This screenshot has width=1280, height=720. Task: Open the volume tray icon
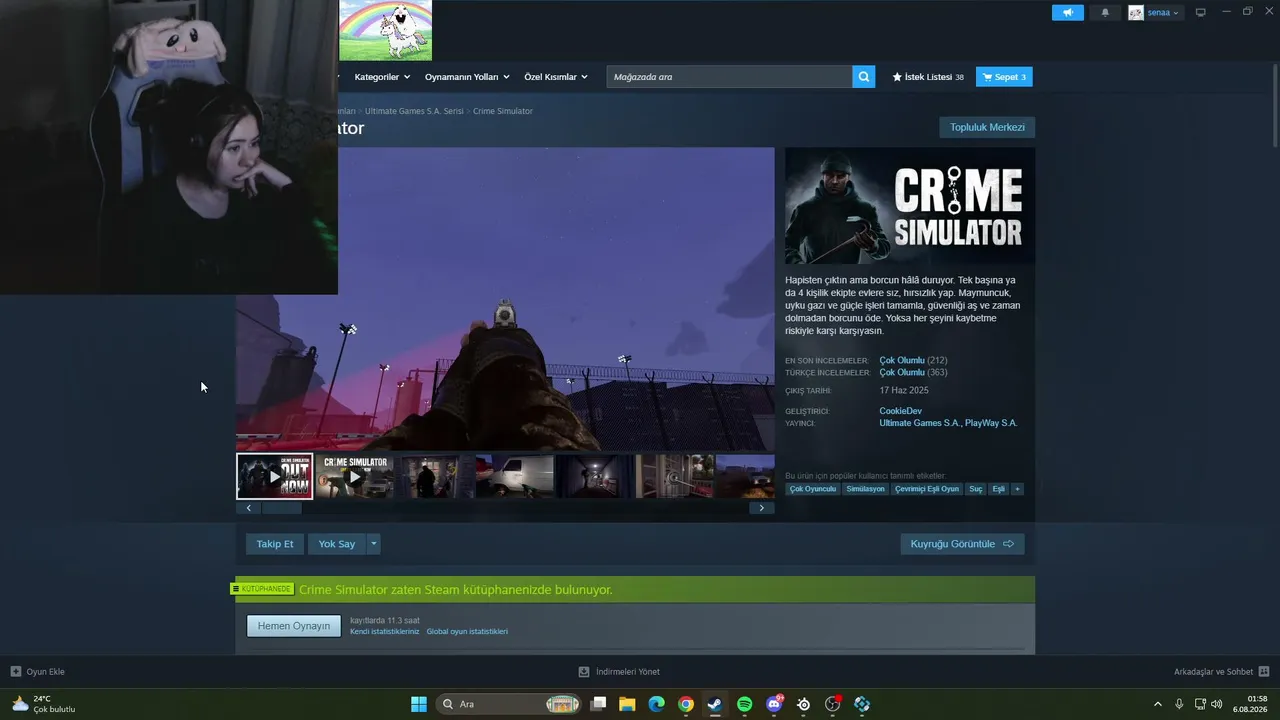[1217, 704]
